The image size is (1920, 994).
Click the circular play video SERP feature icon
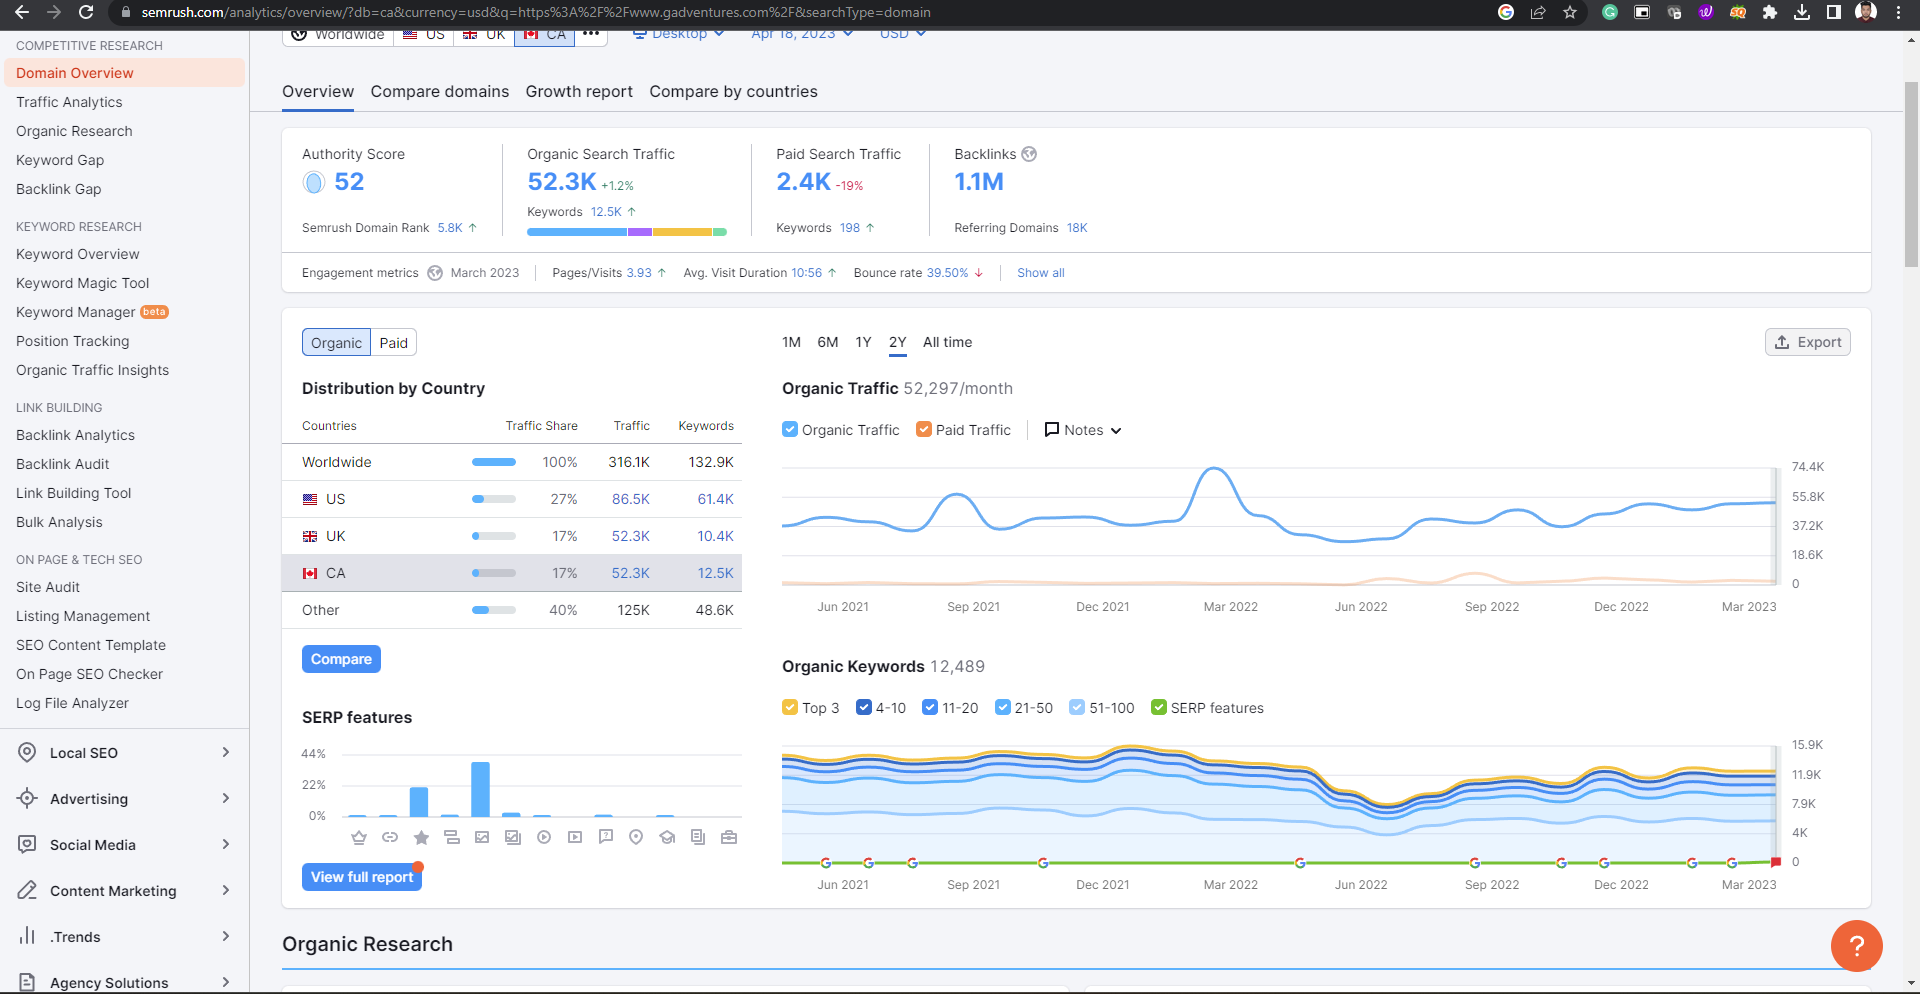pos(544,837)
